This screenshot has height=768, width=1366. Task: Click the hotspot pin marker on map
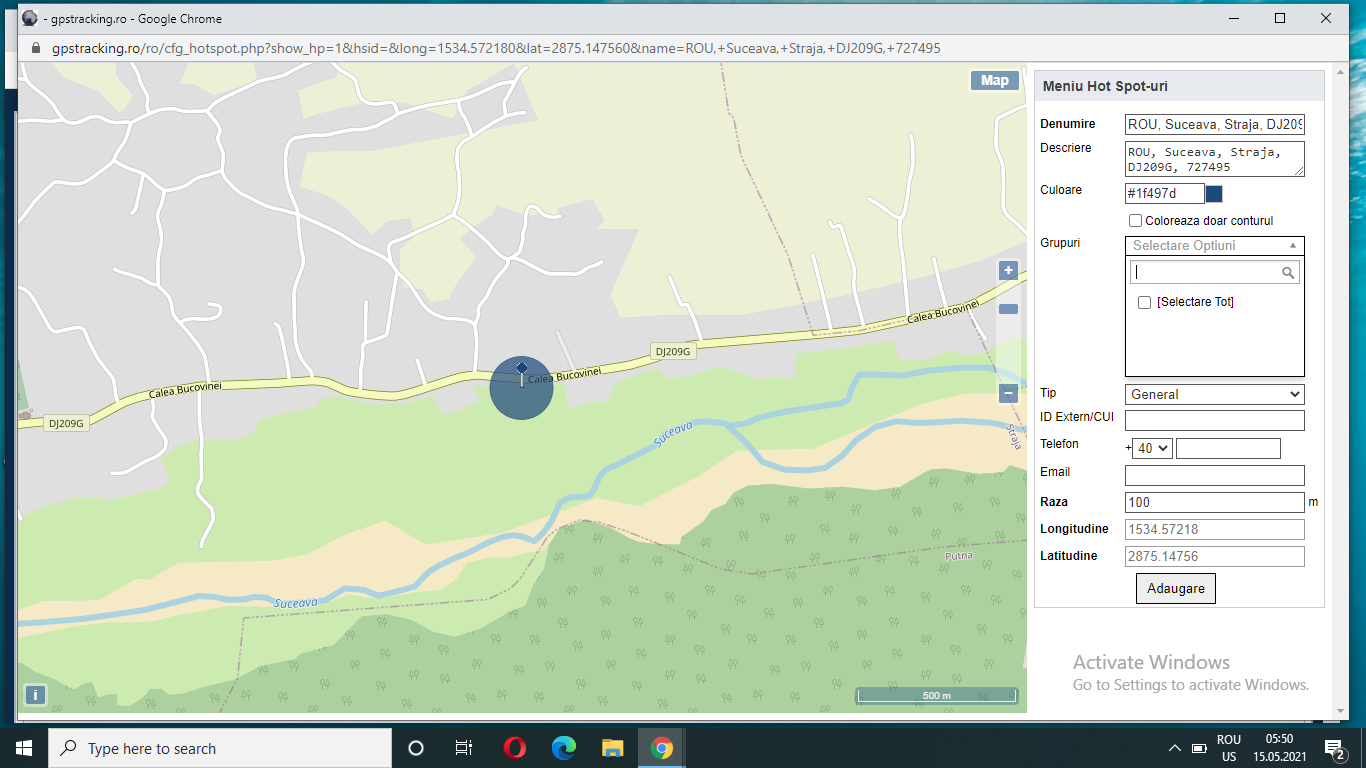[x=522, y=374]
